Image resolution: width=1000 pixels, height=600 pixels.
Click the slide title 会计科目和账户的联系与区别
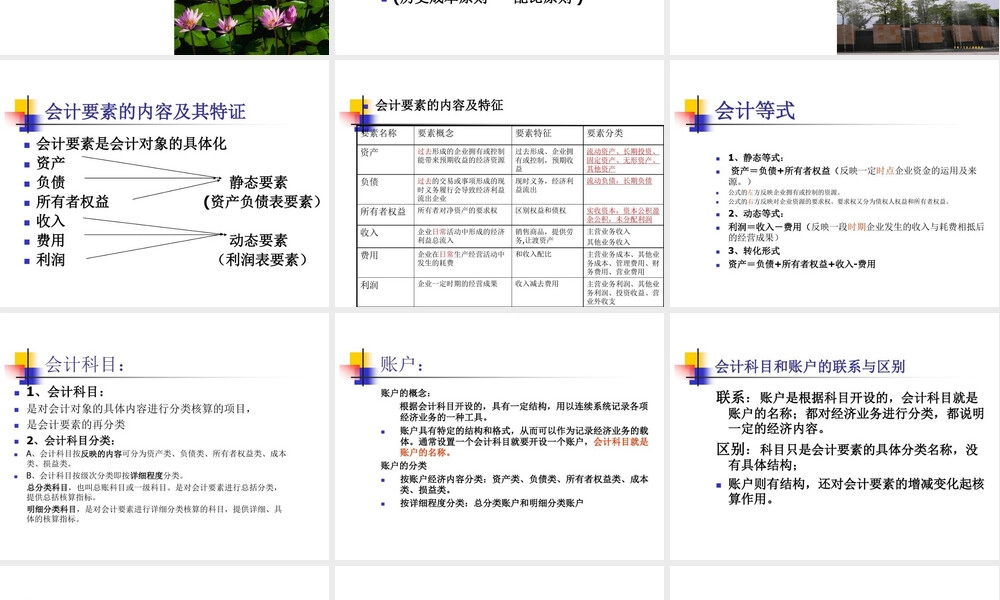pyautogui.click(x=810, y=367)
